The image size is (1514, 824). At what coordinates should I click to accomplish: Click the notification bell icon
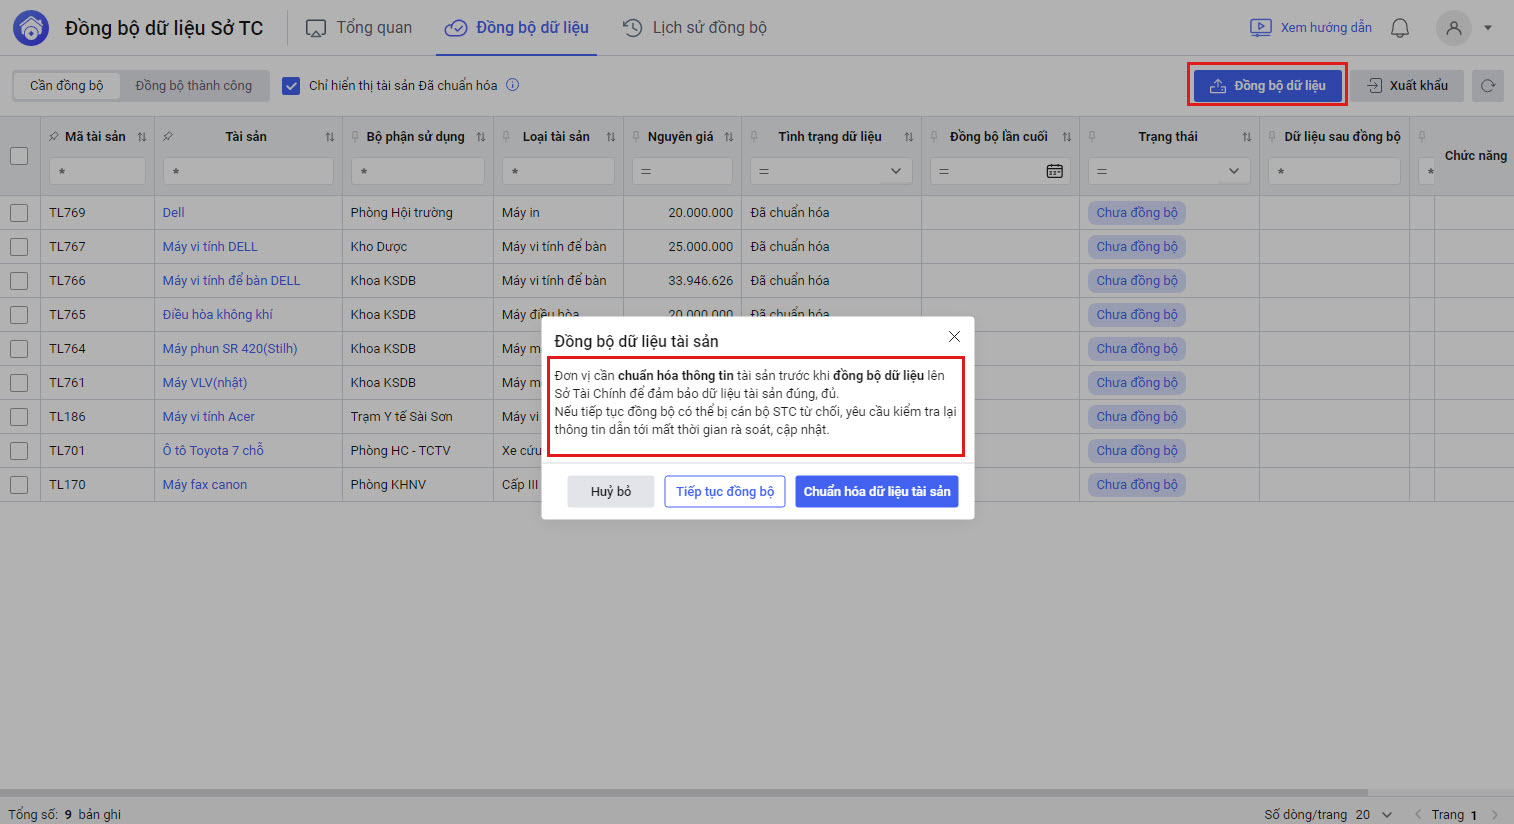pyautogui.click(x=1400, y=28)
